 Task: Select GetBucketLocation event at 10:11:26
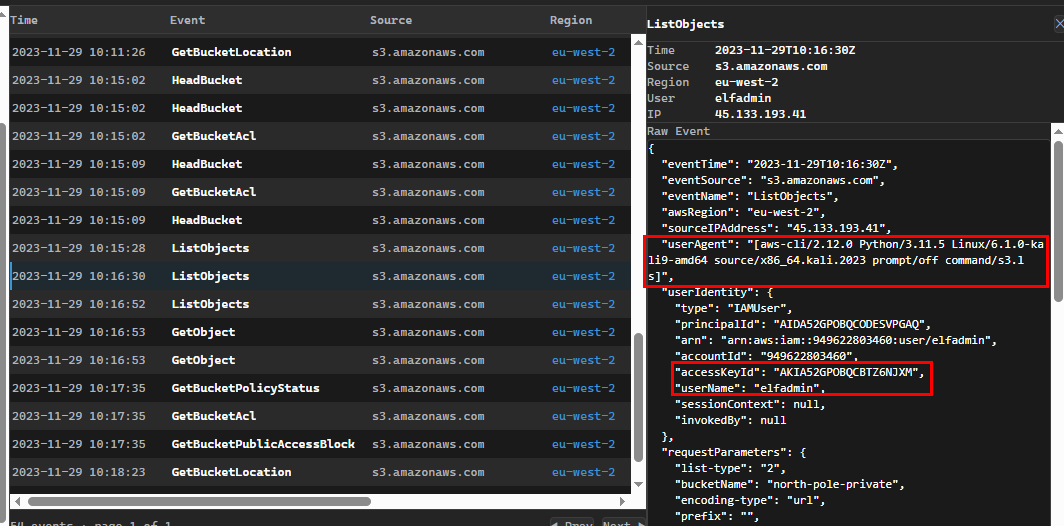point(320,52)
